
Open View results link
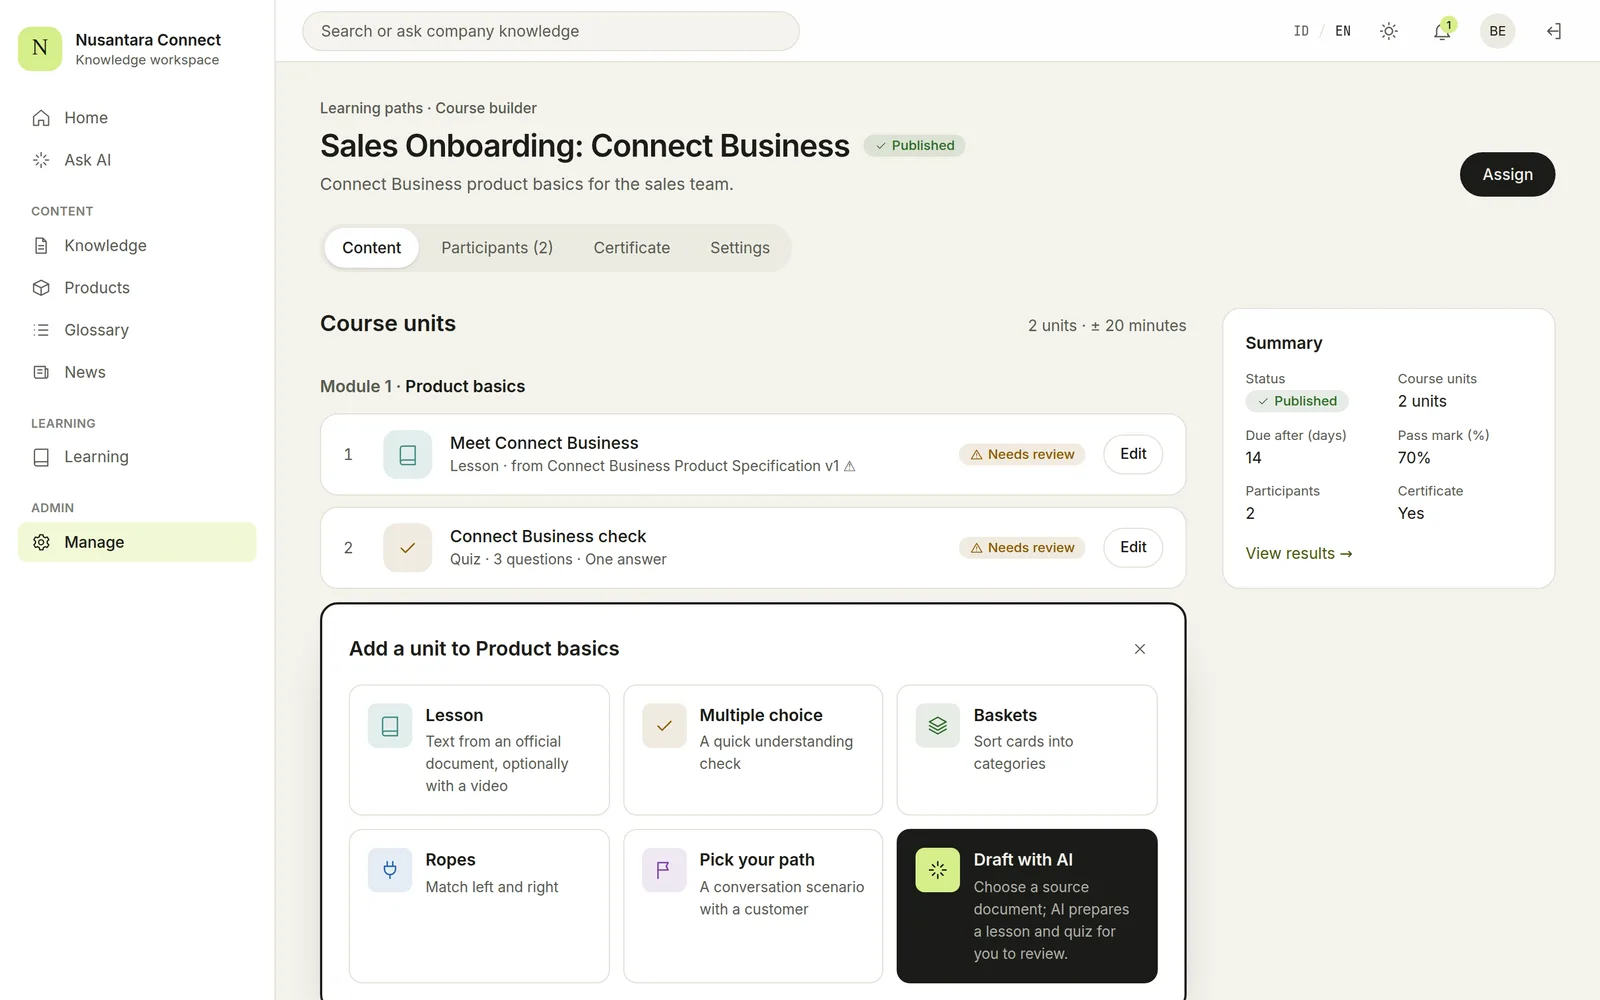coord(1299,553)
